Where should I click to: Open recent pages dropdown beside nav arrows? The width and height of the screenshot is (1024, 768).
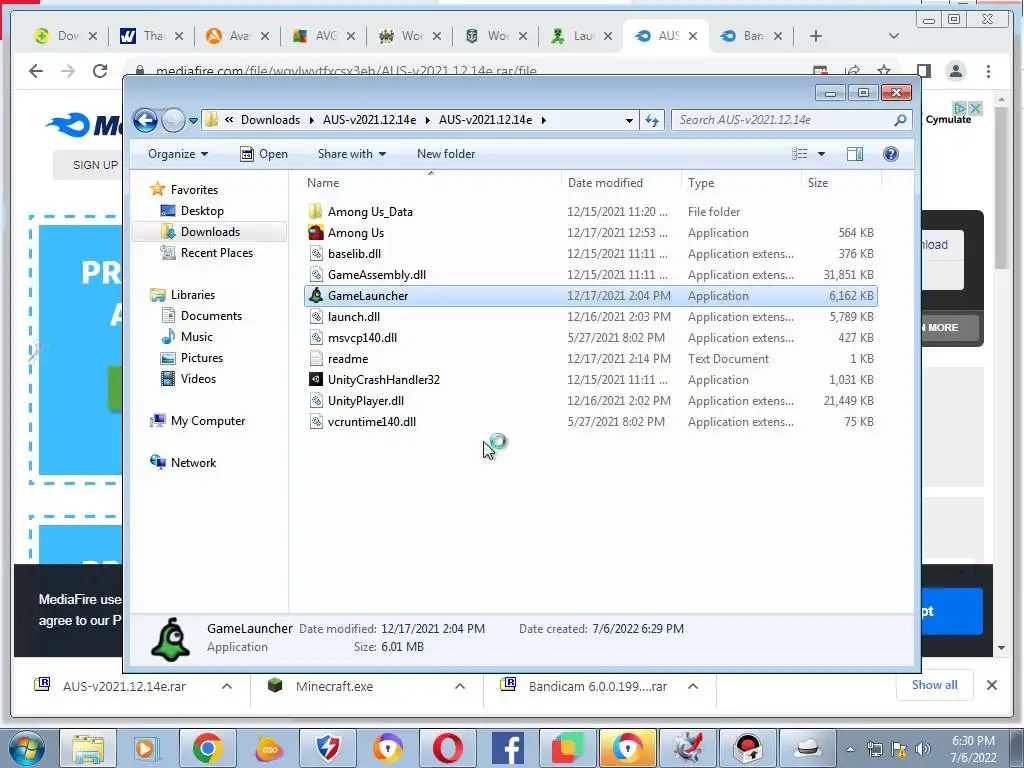pos(193,121)
